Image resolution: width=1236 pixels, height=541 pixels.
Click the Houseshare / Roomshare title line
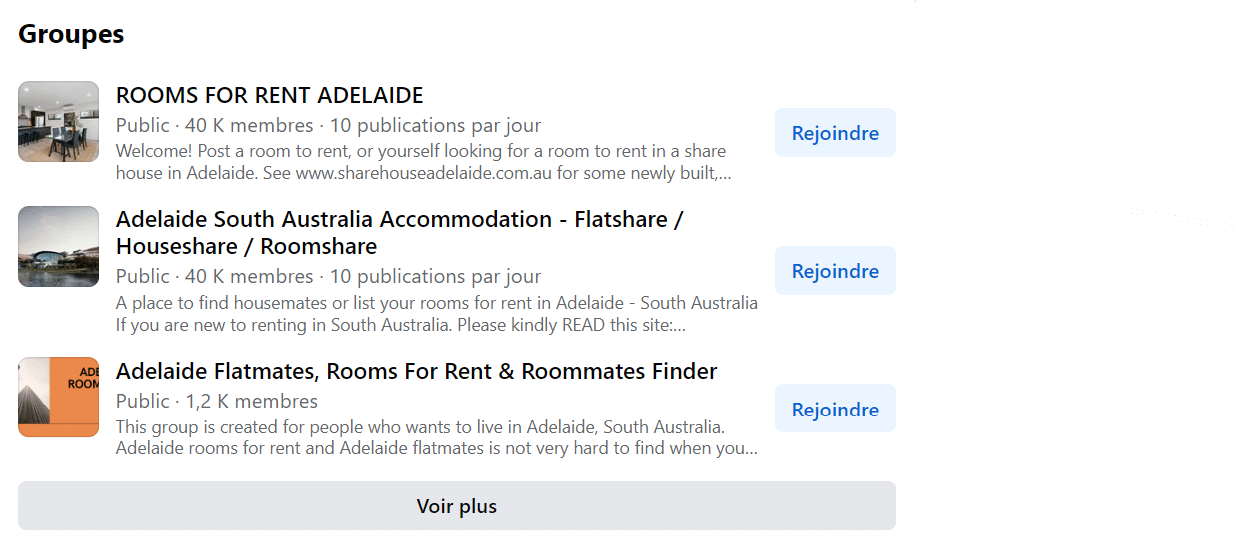coord(246,247)
